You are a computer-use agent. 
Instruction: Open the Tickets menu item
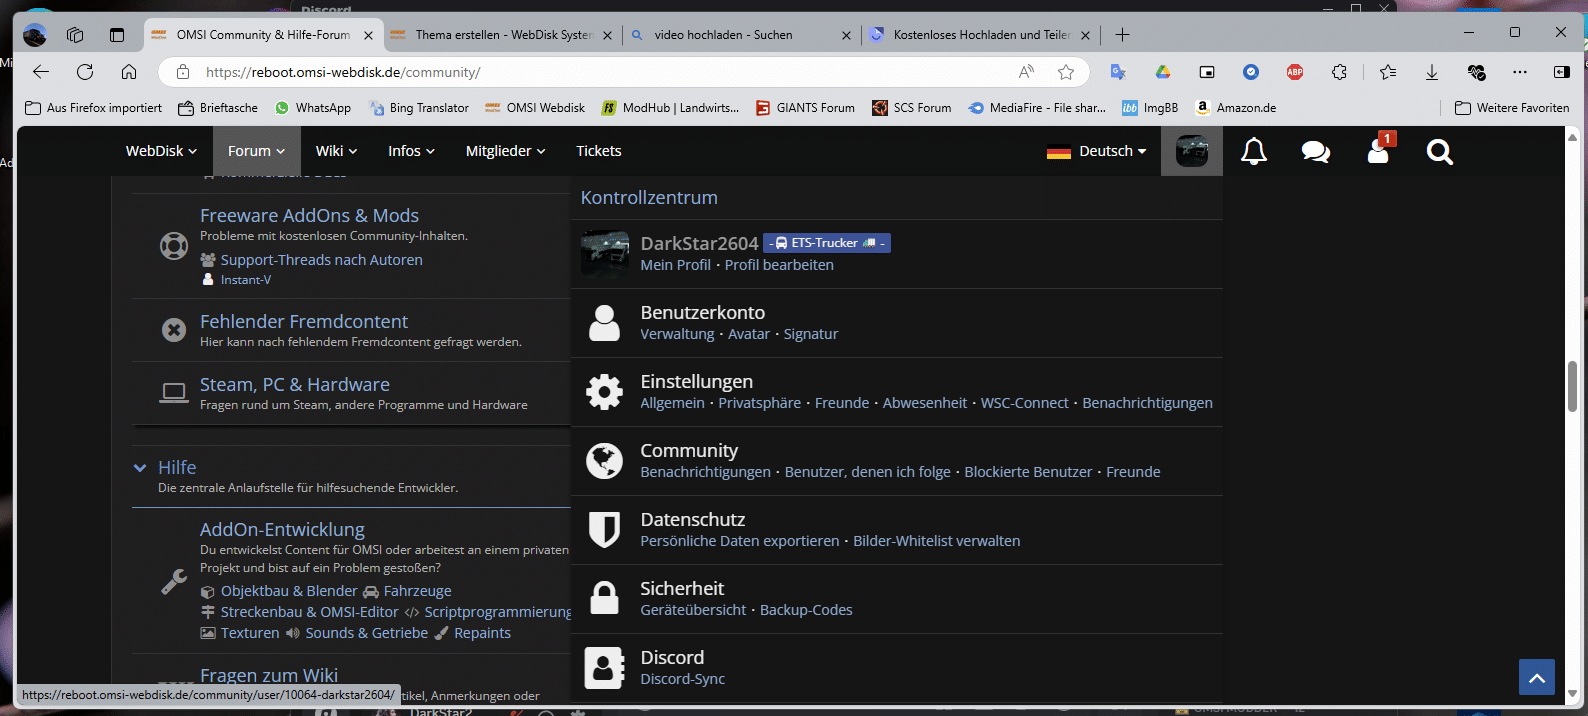pyautogui.click(x=598, y=151)
